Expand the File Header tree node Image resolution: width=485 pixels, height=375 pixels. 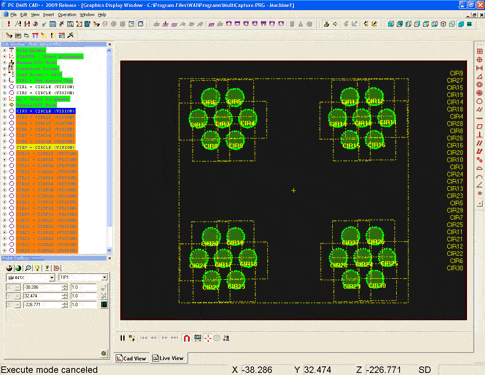tap(4, 50)
